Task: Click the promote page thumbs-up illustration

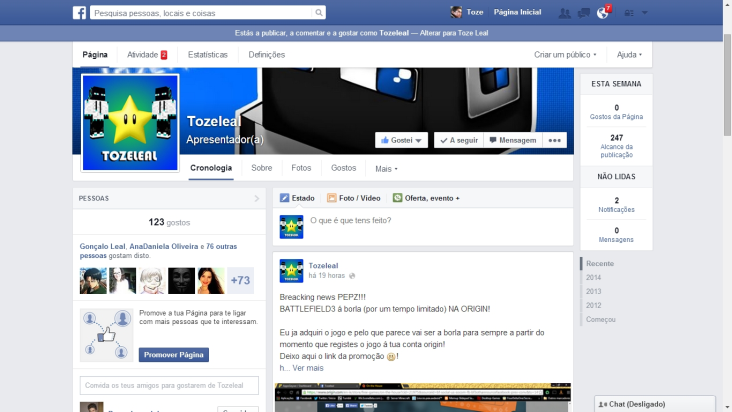Action: click(106, 335)
